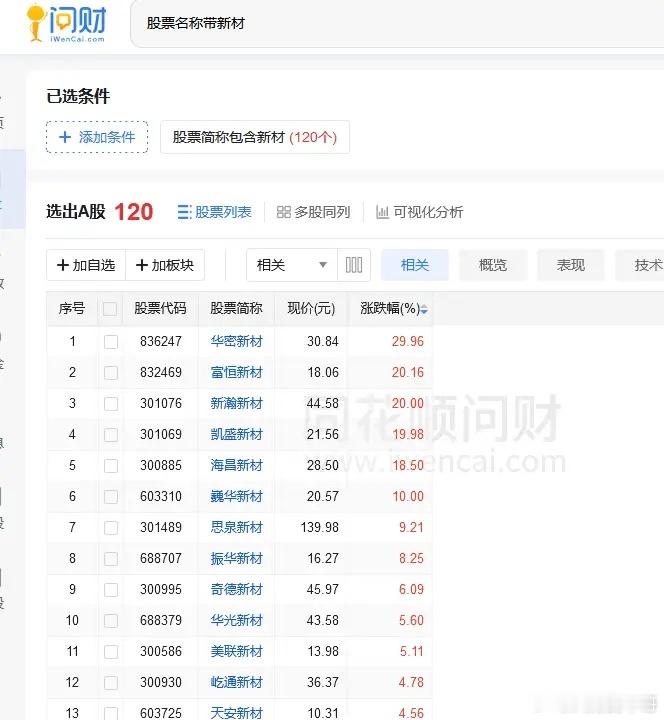Click 添加条件 button
The image size is (664, 720).
[x=97, y=137]
